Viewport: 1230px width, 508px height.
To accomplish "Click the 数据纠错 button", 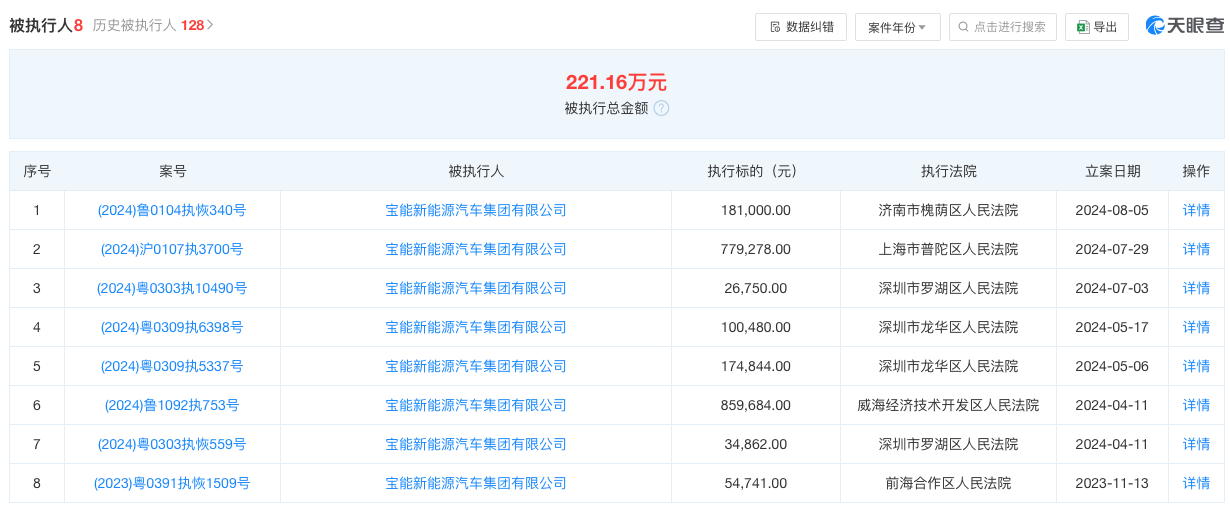I will point(801,27).
